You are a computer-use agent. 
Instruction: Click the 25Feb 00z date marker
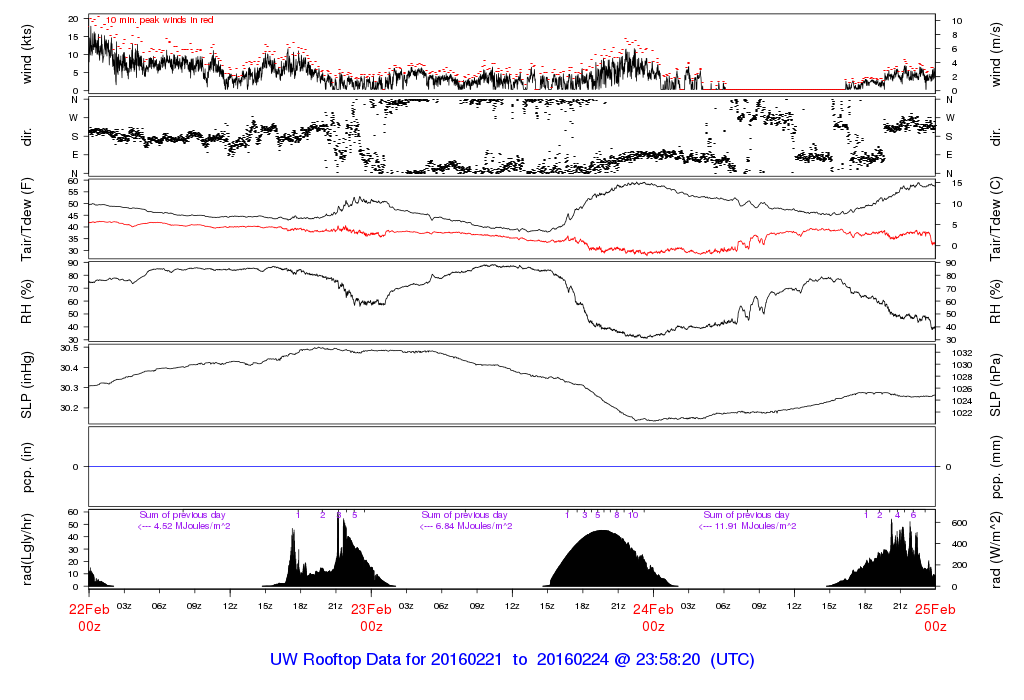click(x=935, y=617)
